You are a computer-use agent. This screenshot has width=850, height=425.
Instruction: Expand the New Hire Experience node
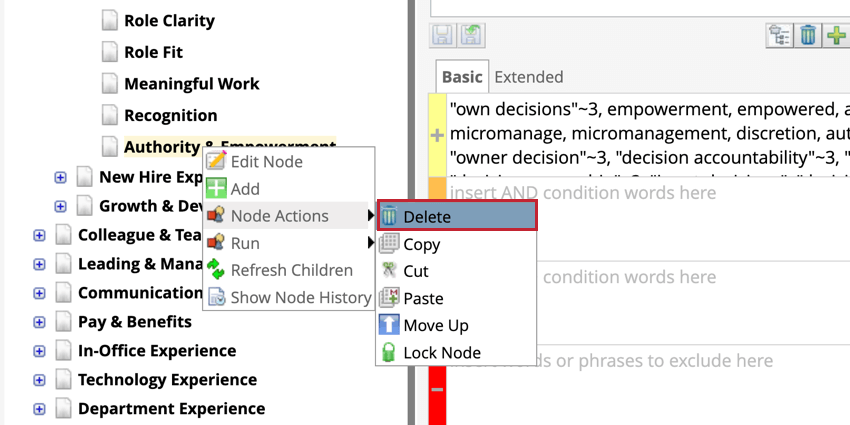[60, 178]
